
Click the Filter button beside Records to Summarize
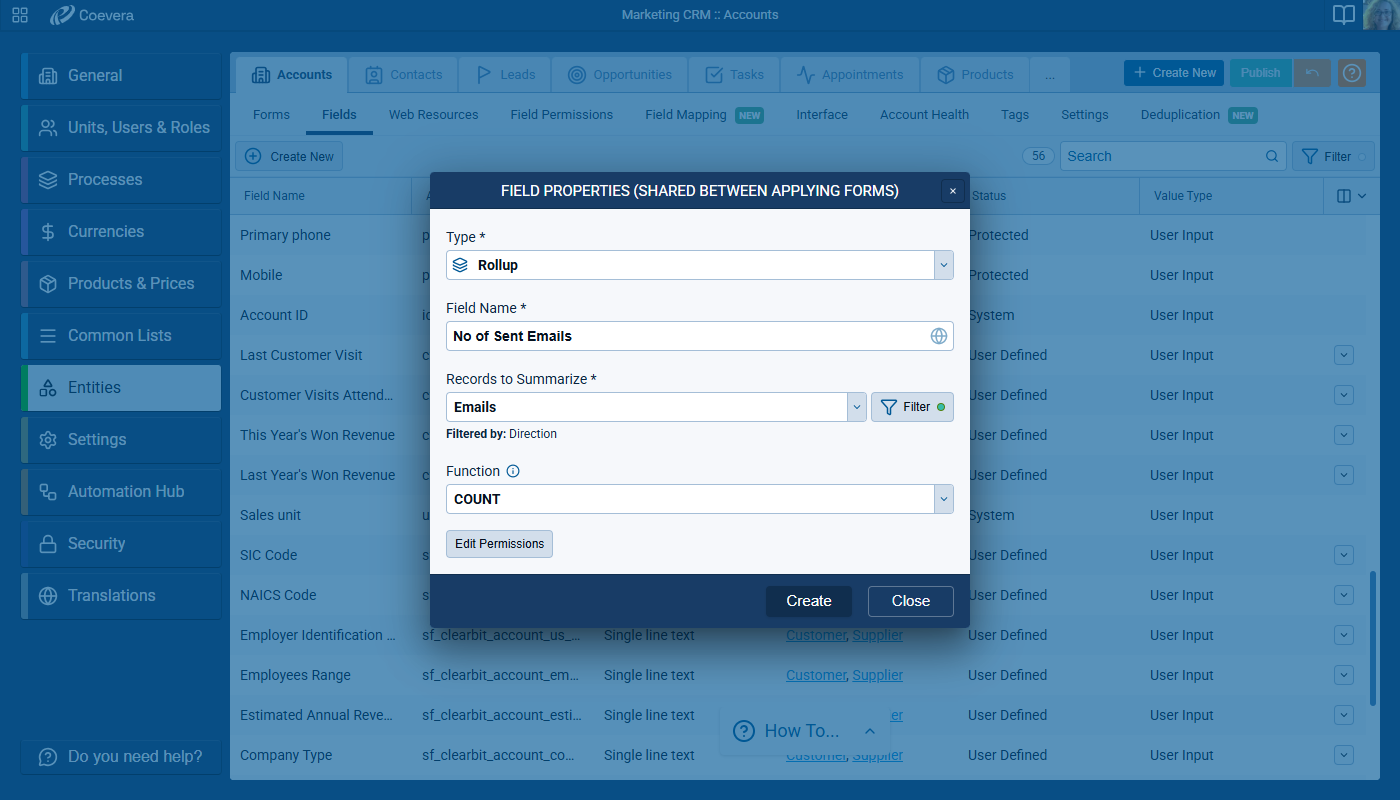911,407
